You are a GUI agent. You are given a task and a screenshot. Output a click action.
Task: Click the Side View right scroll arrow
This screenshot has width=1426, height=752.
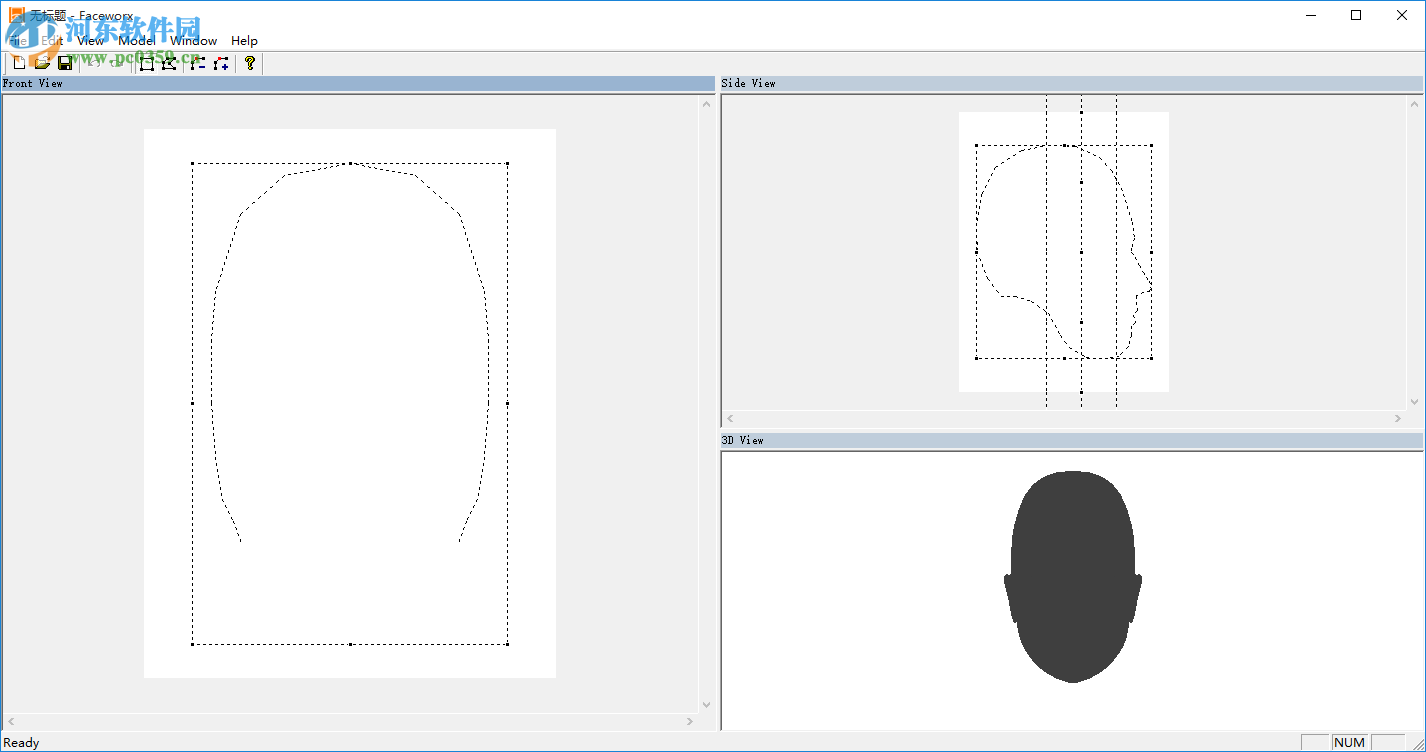point(1399,418)
